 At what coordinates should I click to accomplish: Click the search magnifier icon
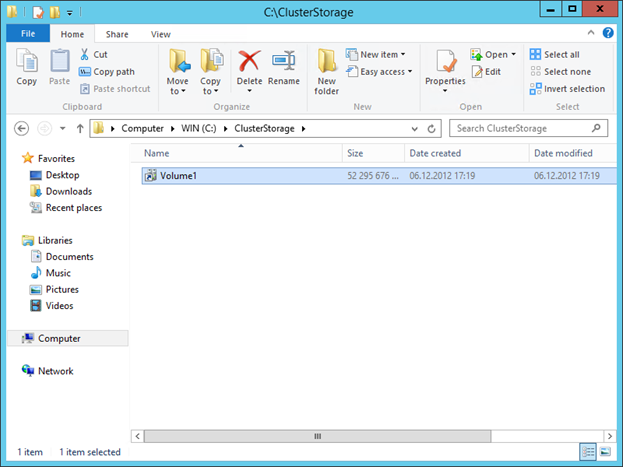tap(596, 128)
